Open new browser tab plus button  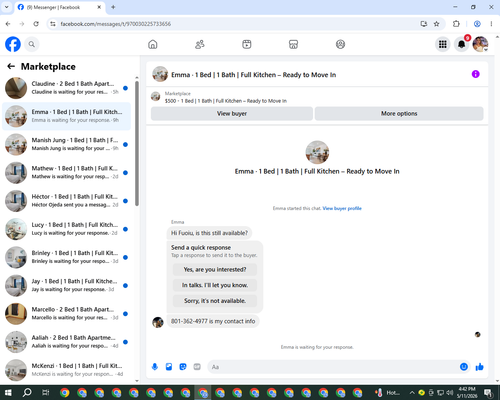click(x=113, y=7)
